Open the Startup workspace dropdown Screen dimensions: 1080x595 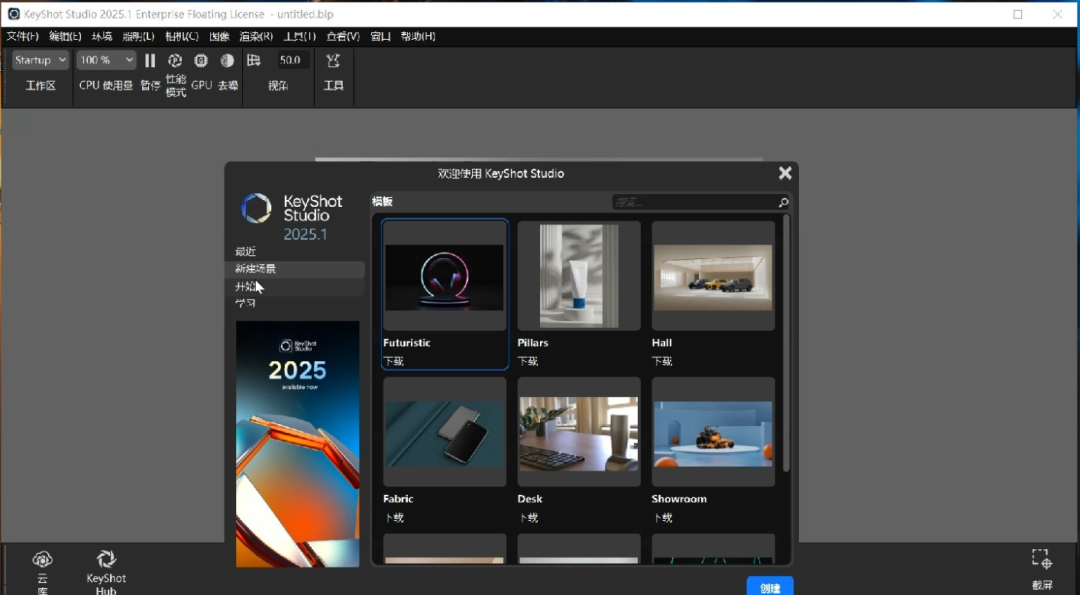tap(41, 60)
